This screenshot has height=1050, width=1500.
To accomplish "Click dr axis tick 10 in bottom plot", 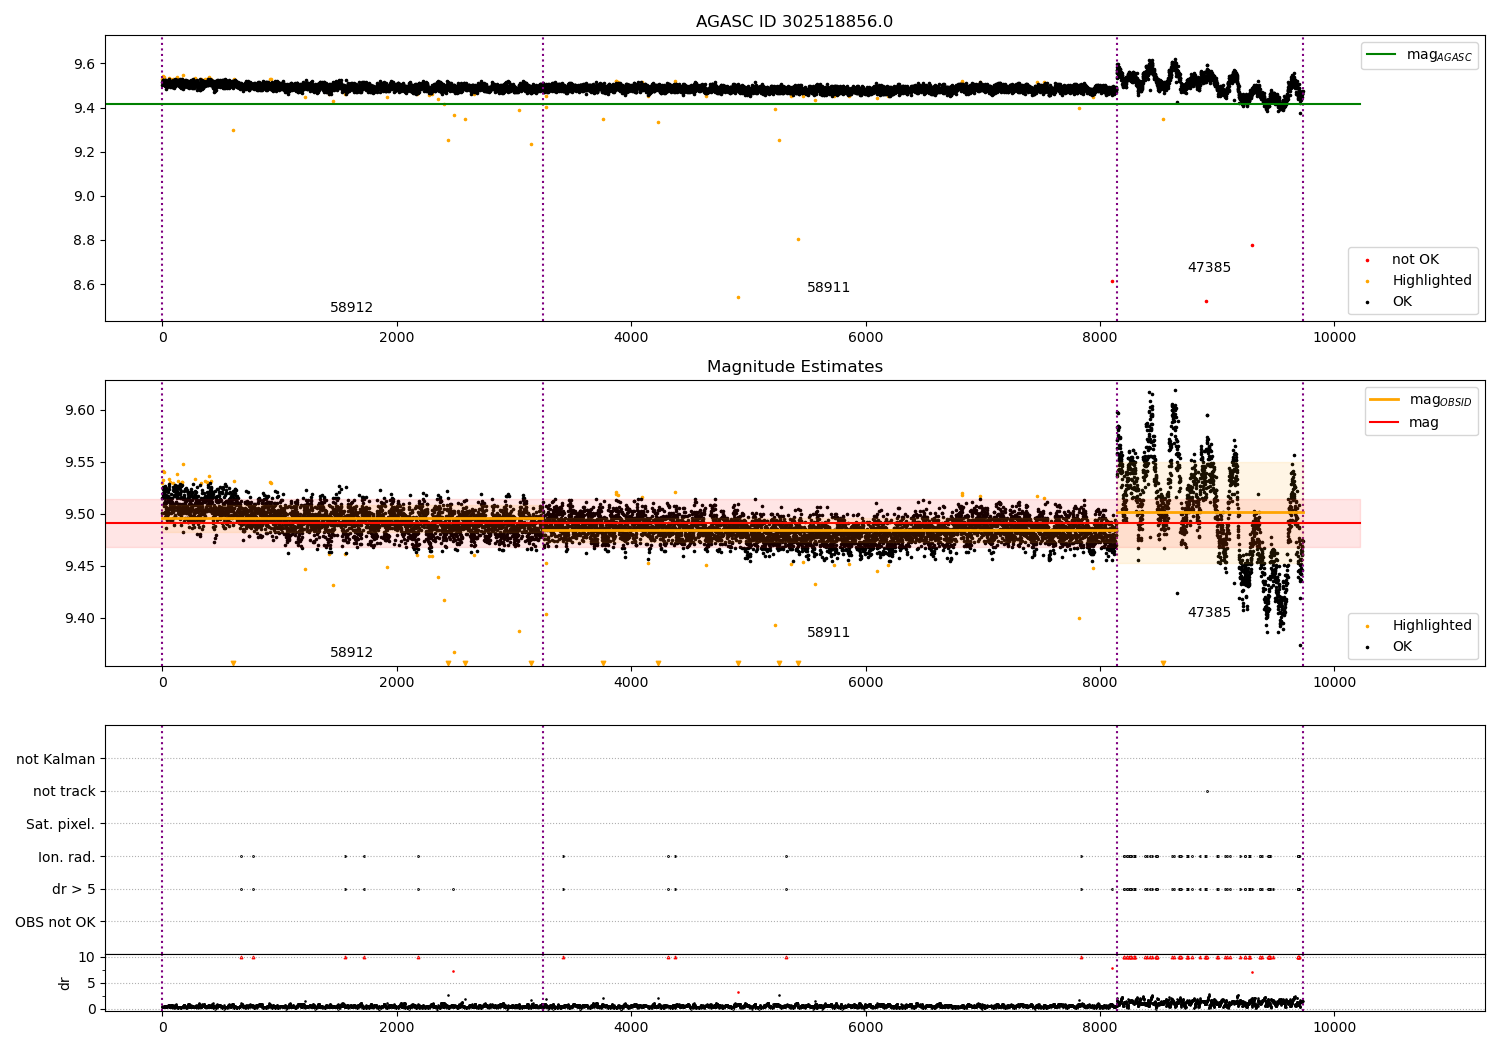I will [x=87, y=958].
